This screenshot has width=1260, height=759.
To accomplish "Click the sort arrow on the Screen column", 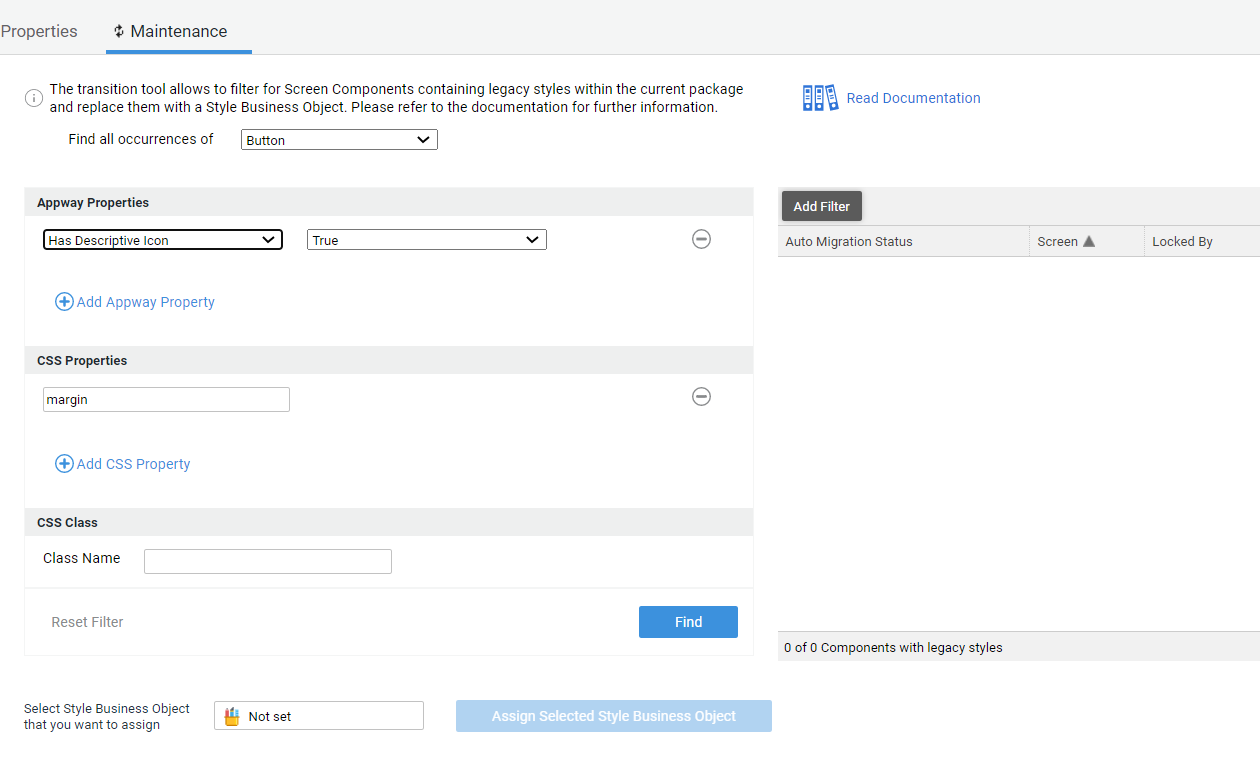I will (x=1088, y=240).
